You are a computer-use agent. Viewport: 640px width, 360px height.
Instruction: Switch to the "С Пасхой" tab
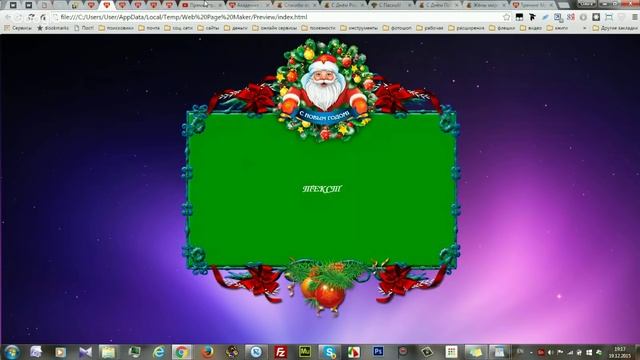[x=390, y=5]
